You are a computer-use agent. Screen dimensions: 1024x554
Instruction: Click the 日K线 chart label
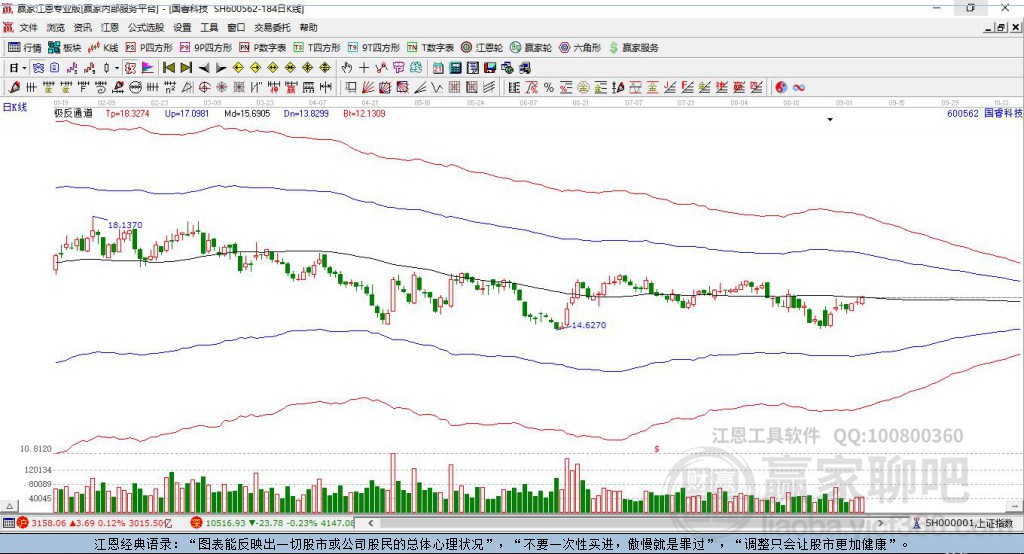coord(15,107)
